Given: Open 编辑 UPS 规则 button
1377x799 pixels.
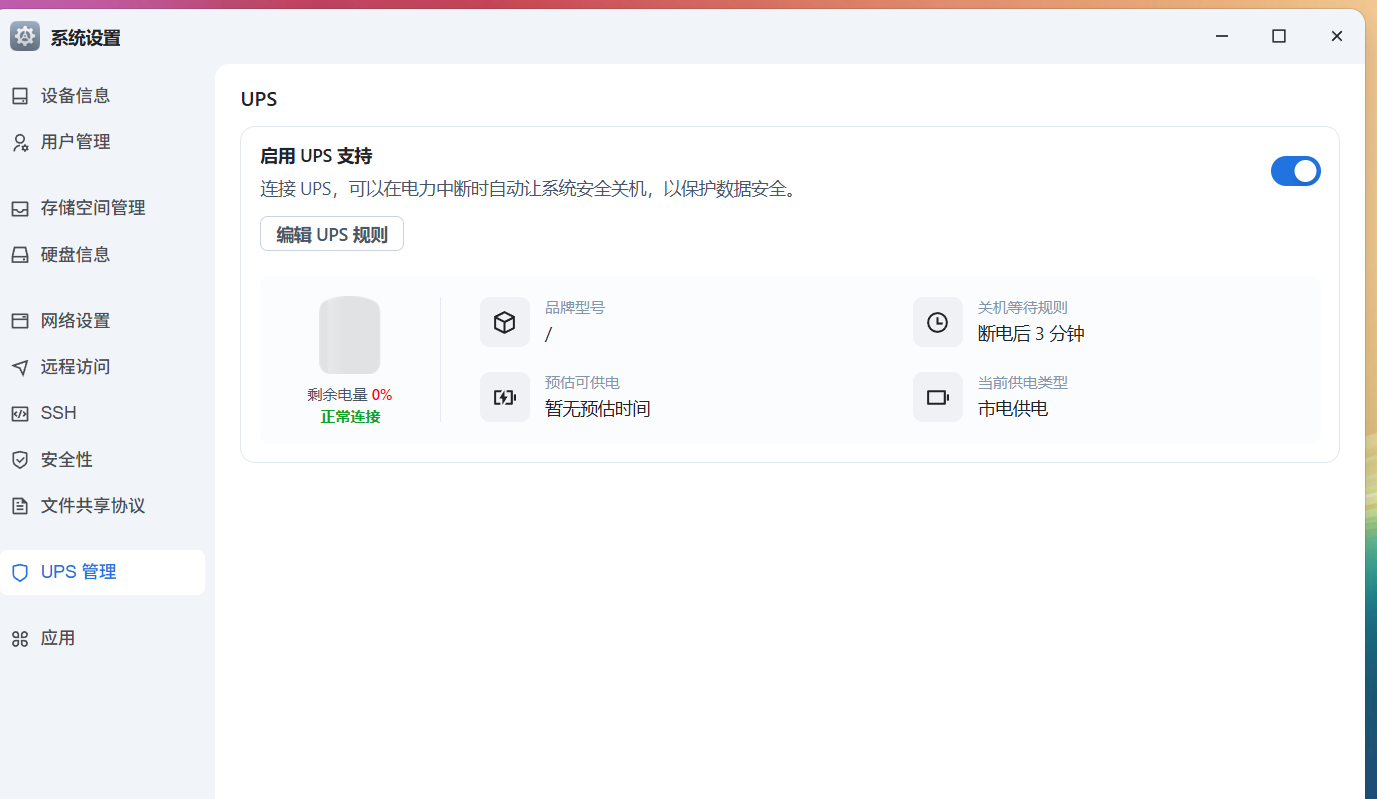Looking at the screenshot, I should pyautogui.click(x=332, y=234).
